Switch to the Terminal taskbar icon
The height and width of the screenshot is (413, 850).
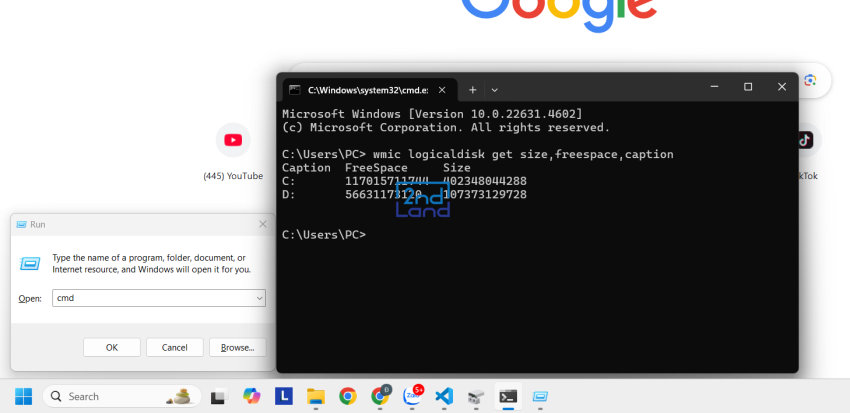click(508, 396)
